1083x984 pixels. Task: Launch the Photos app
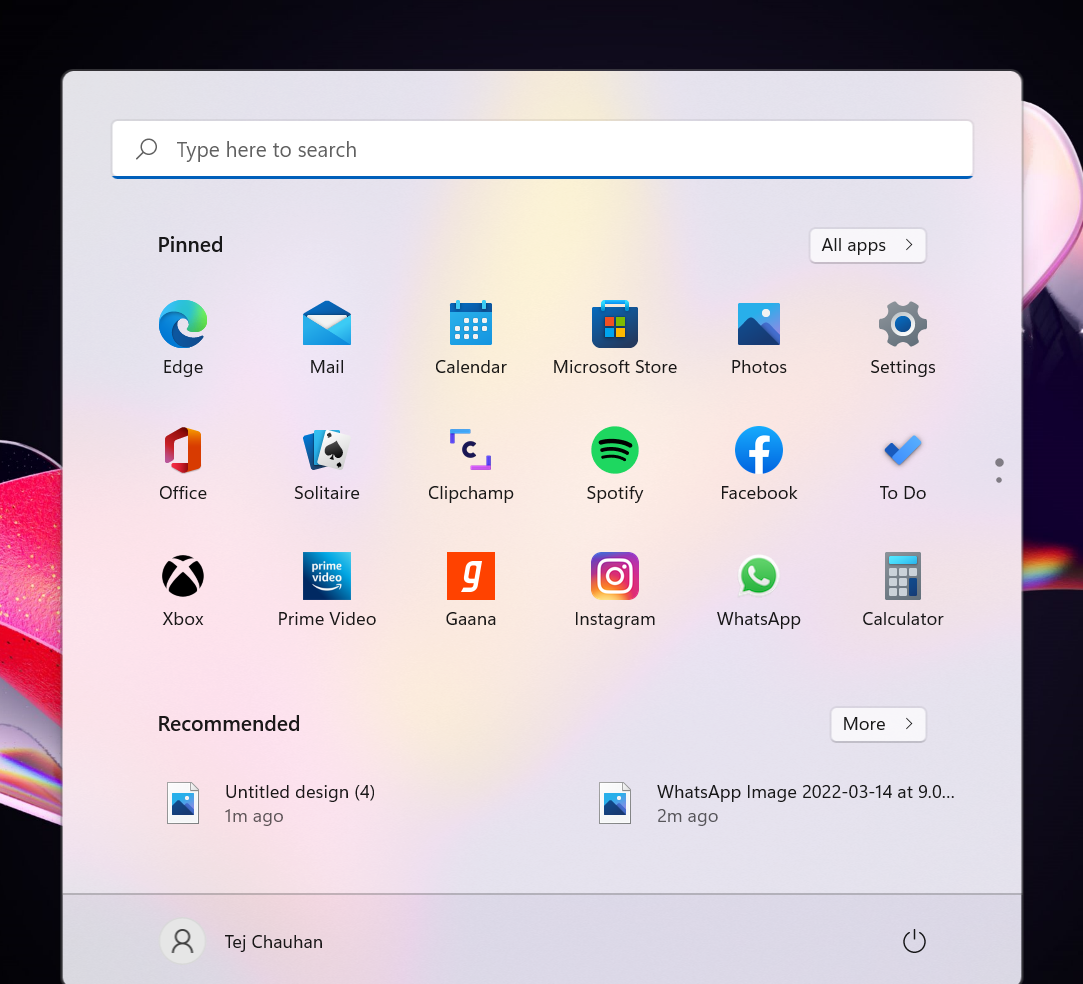tap(758, 337)
